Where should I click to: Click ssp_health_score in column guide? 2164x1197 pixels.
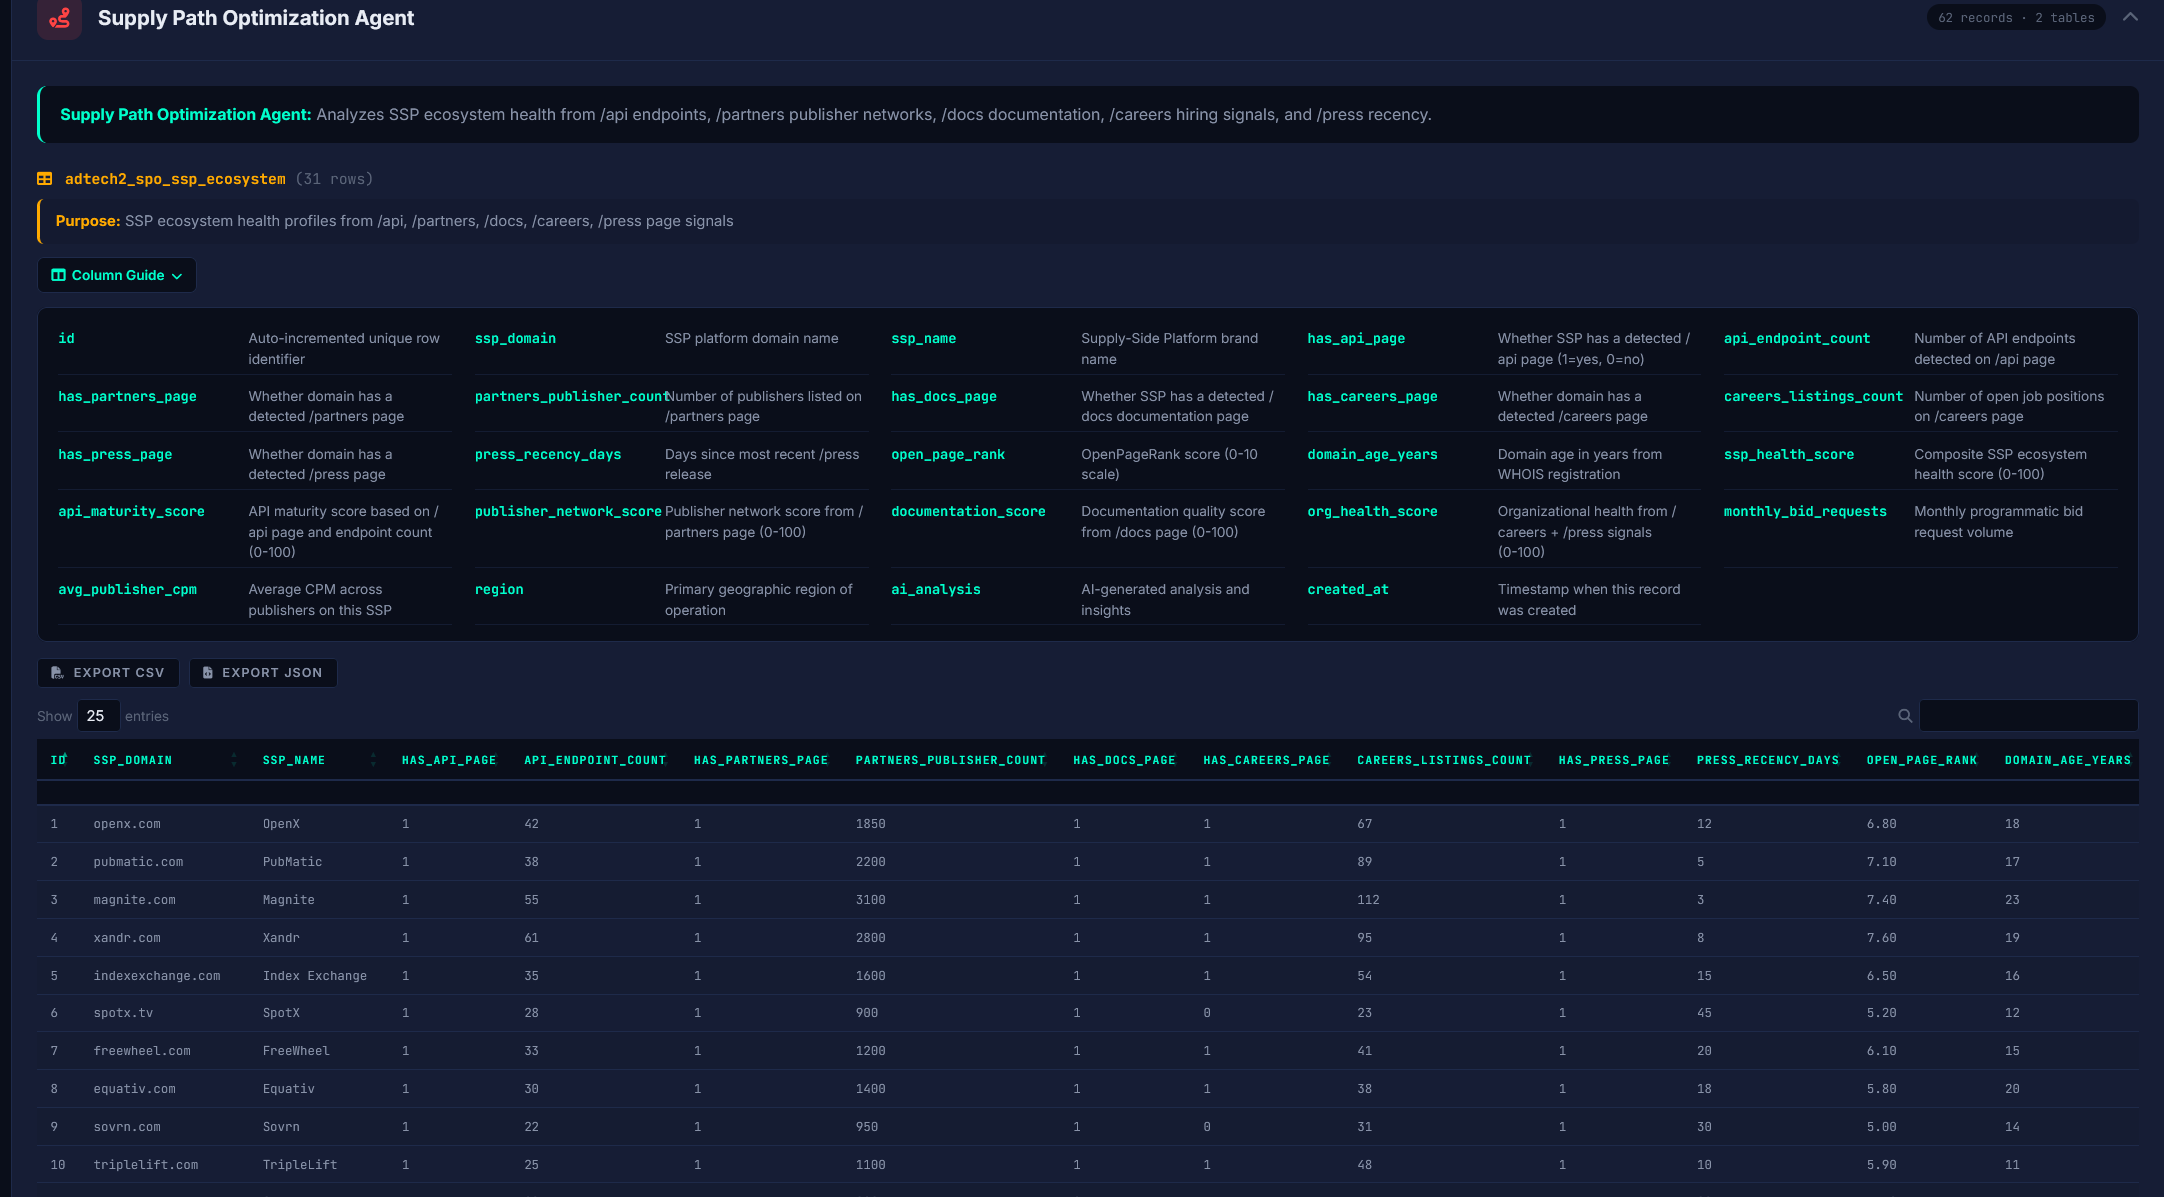(x=1788, y=455)
